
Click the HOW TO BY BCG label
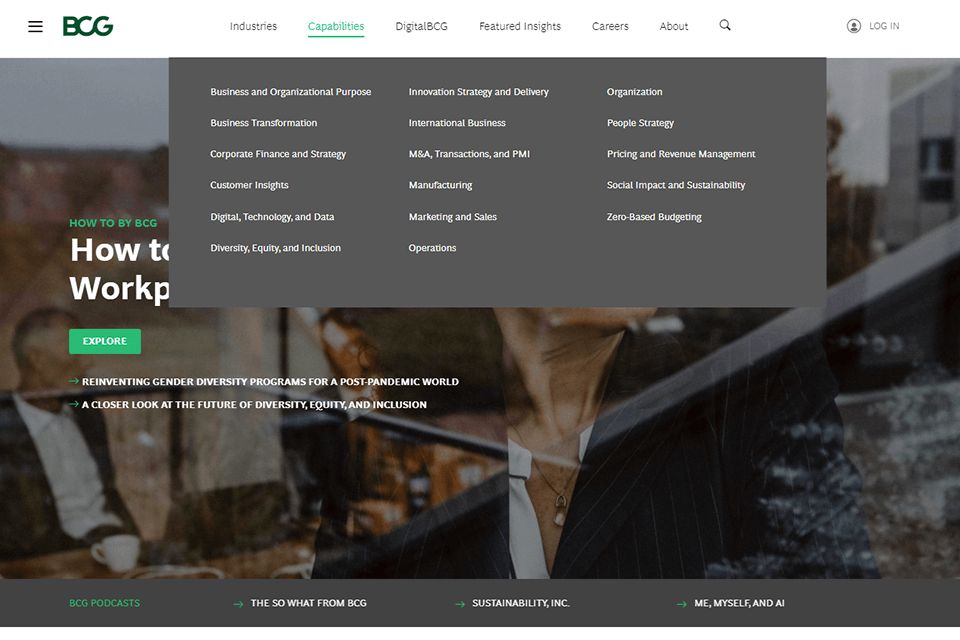pyautogui.click(x=113, y=223)
